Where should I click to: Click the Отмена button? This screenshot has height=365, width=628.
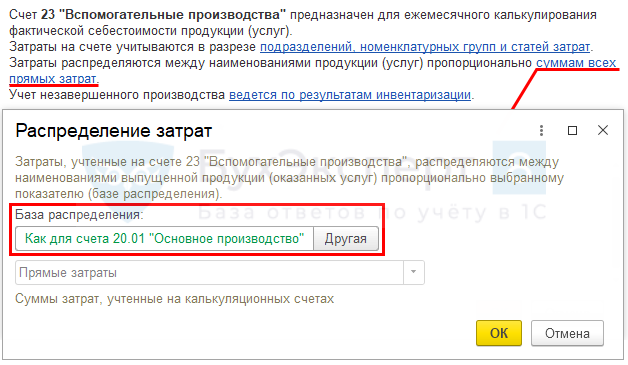pos(567,333)
